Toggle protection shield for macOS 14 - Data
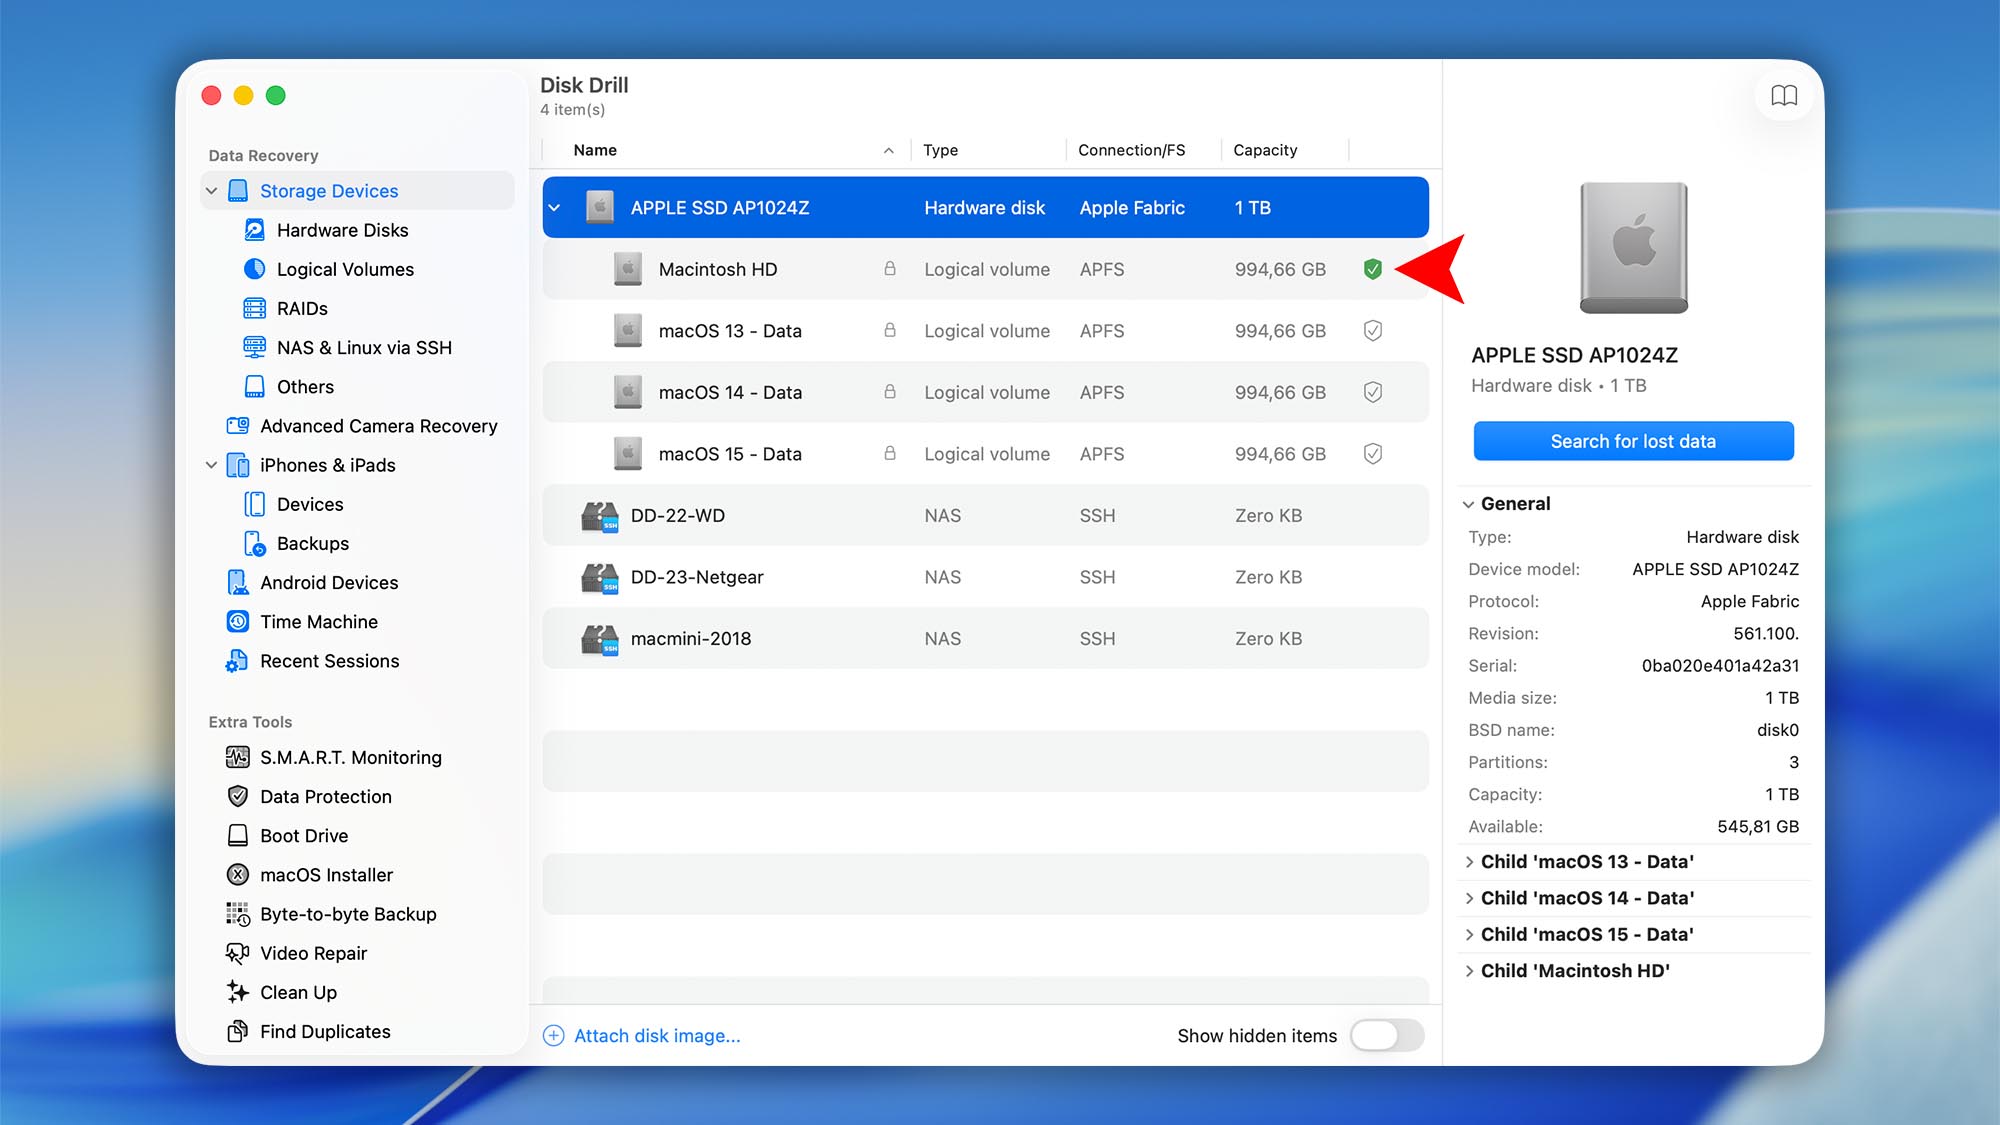This screenshot has width=2000, height=1125. pyautogui.click(x=1373, y=392)
